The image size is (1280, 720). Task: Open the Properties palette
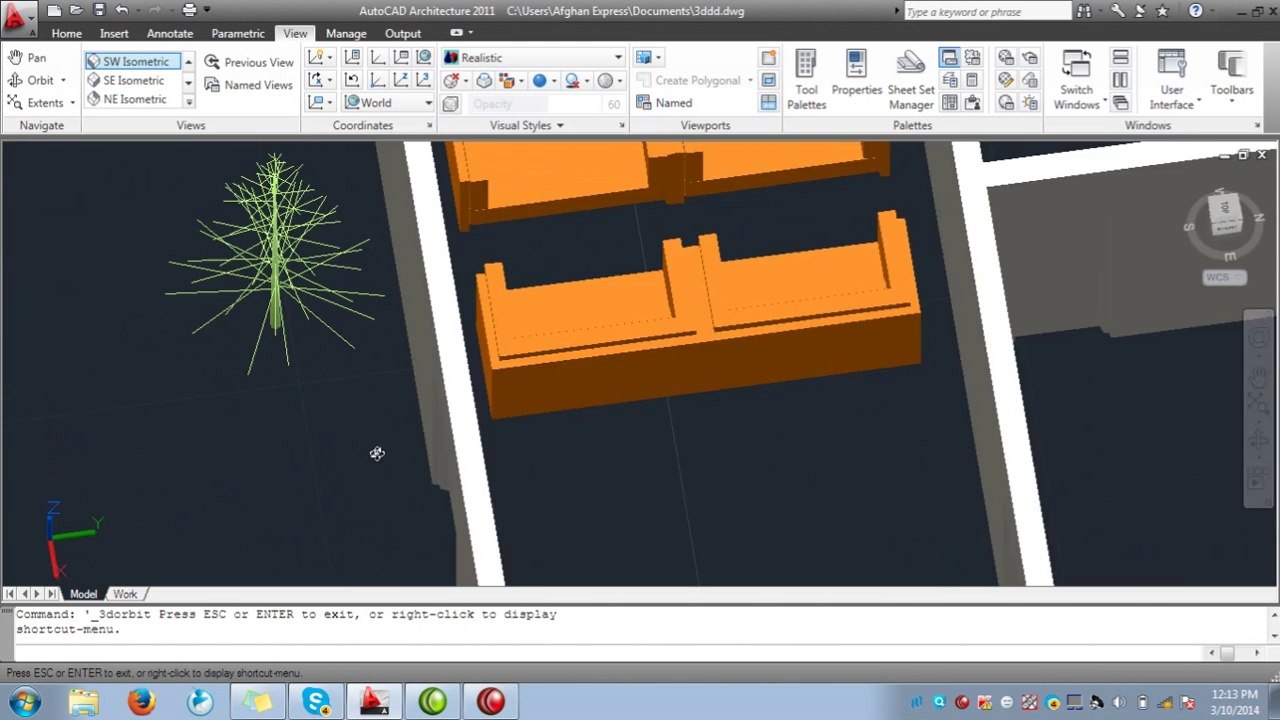point(856,74)
